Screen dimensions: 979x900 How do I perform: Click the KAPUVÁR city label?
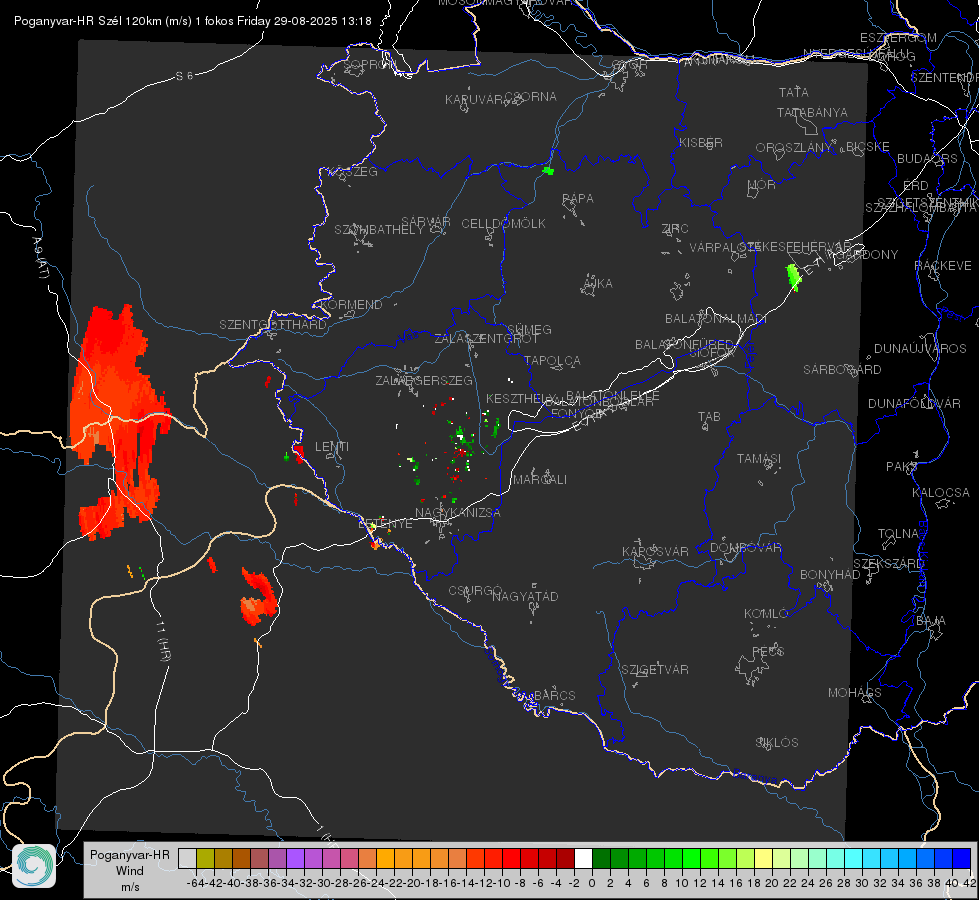pos(475,100)
